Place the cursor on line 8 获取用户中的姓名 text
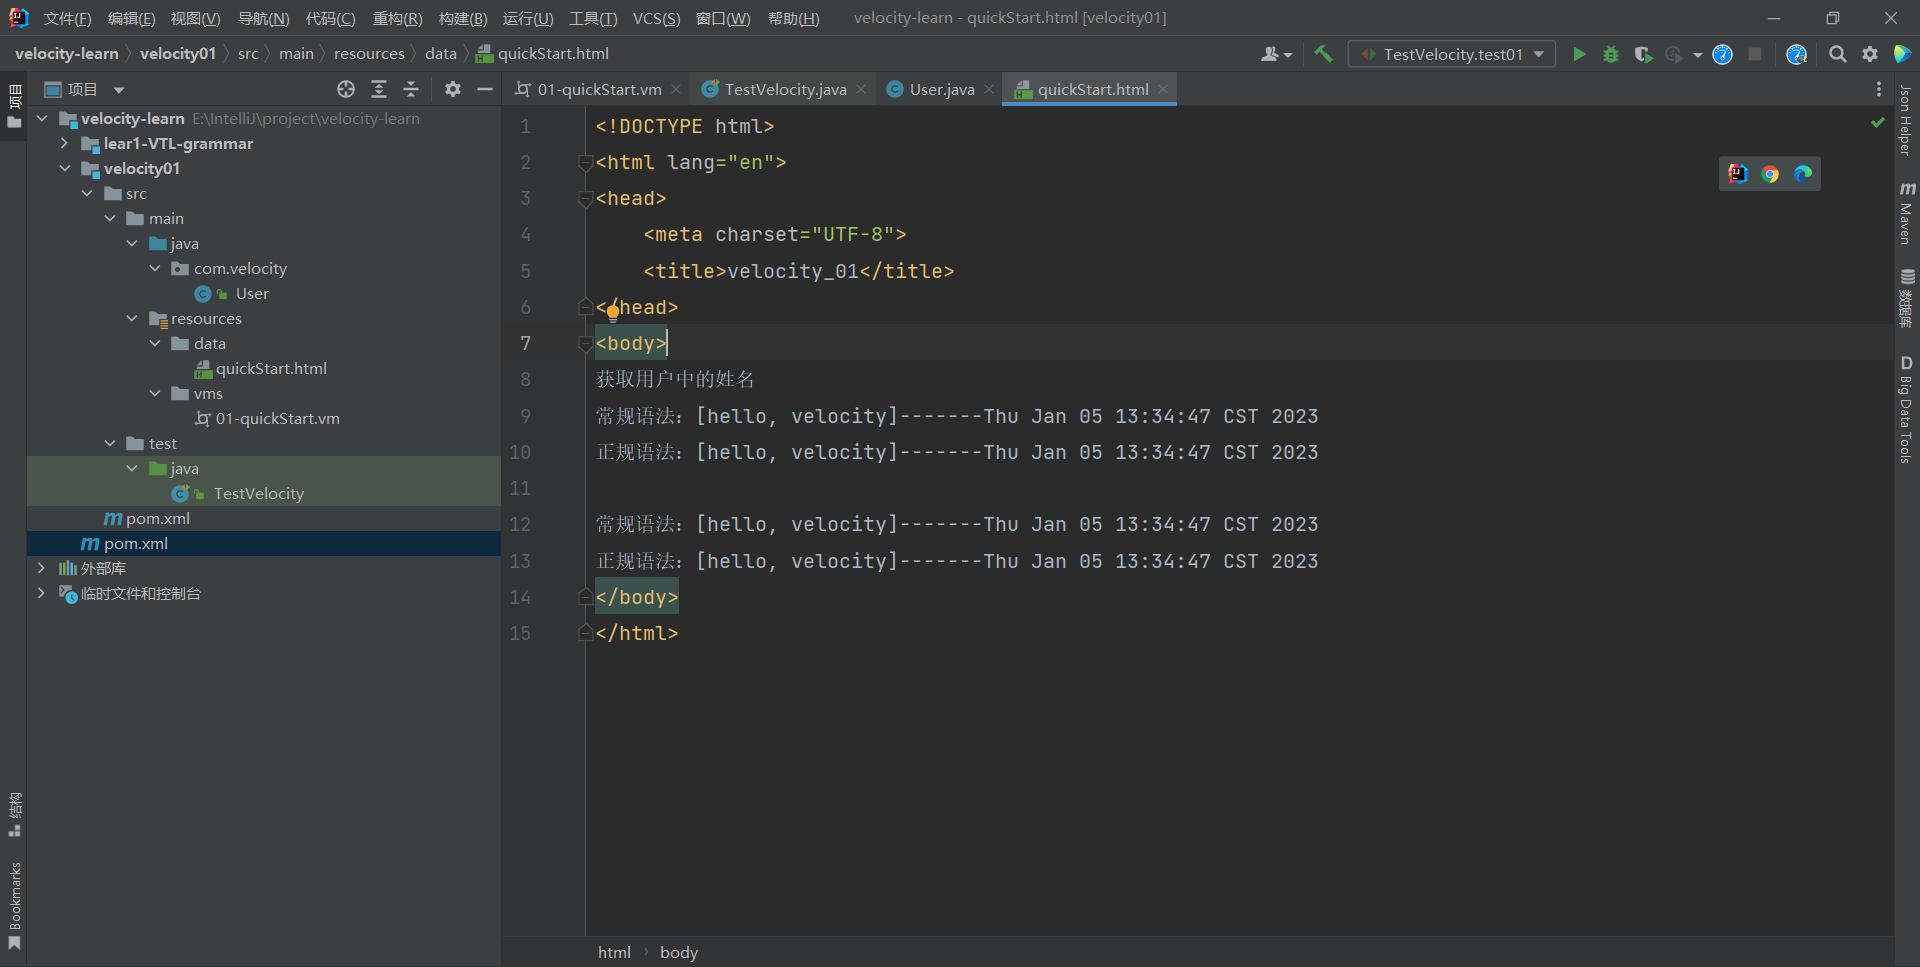The image size is (1920, 967). [x=675, y=380]
